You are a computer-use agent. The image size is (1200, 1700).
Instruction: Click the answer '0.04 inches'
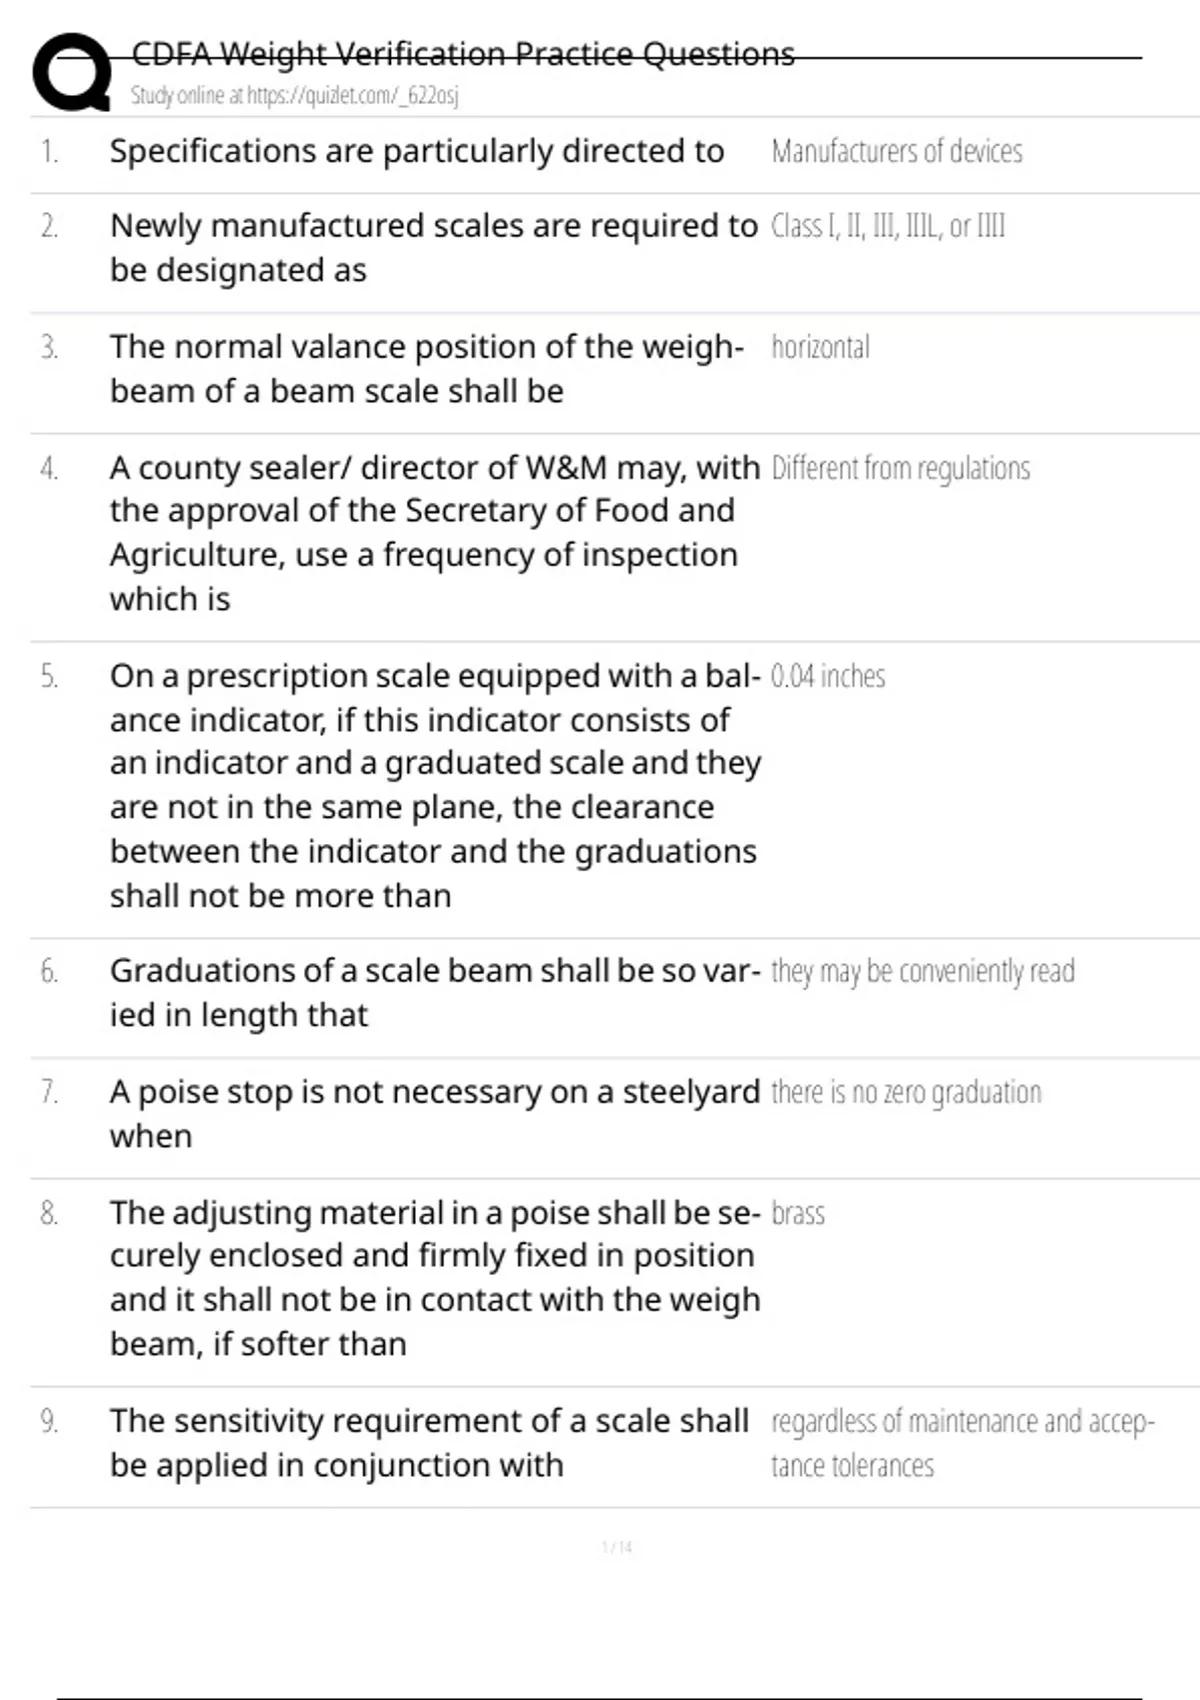point(828,677)
